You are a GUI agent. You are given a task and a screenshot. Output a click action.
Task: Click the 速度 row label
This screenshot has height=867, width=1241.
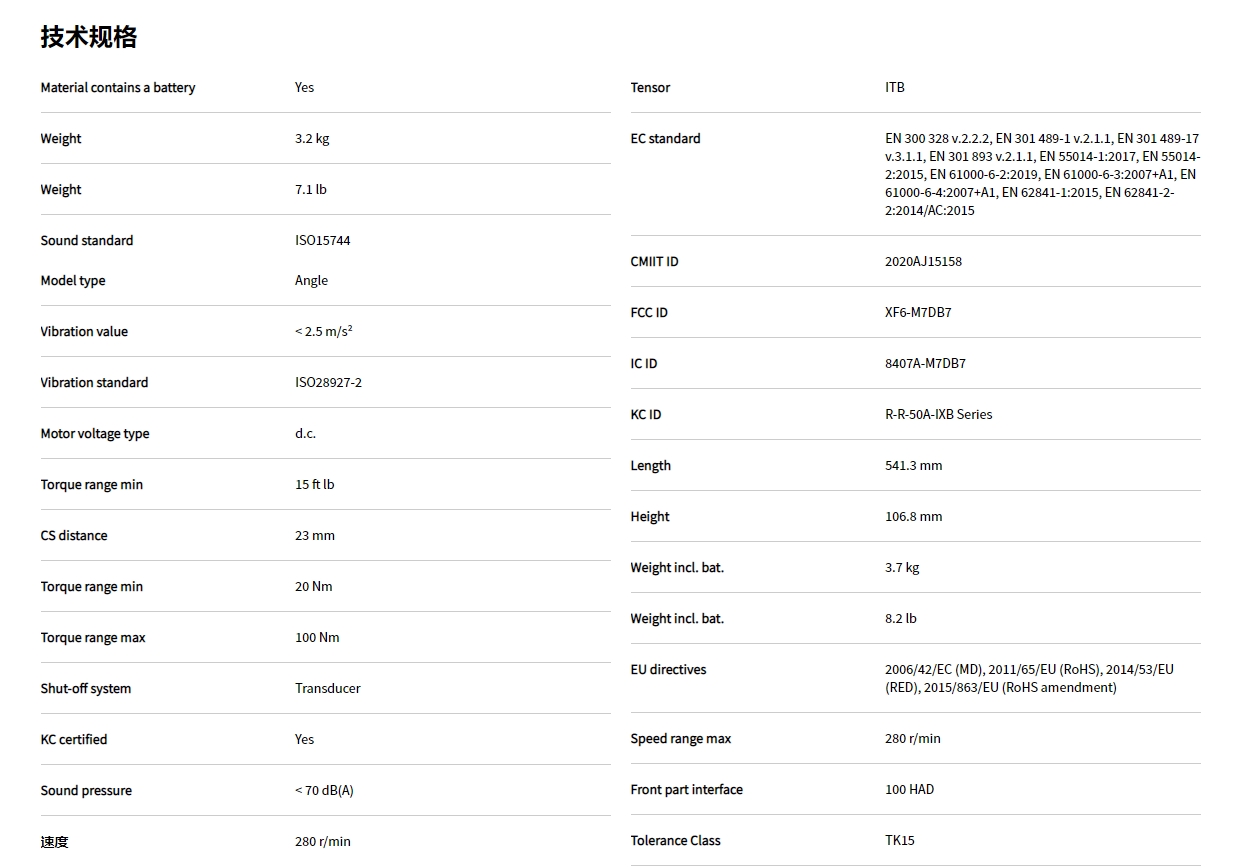coord(55,842)
